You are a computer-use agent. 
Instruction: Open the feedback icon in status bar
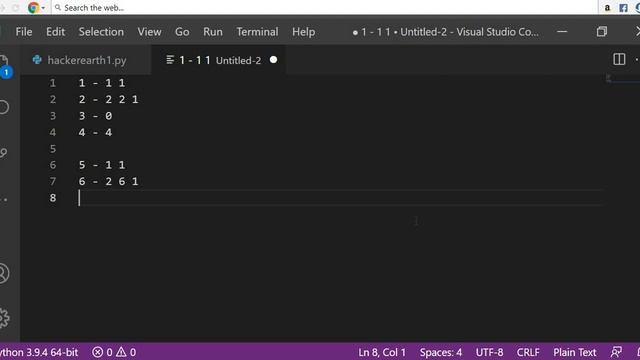[x=616, y=352]
